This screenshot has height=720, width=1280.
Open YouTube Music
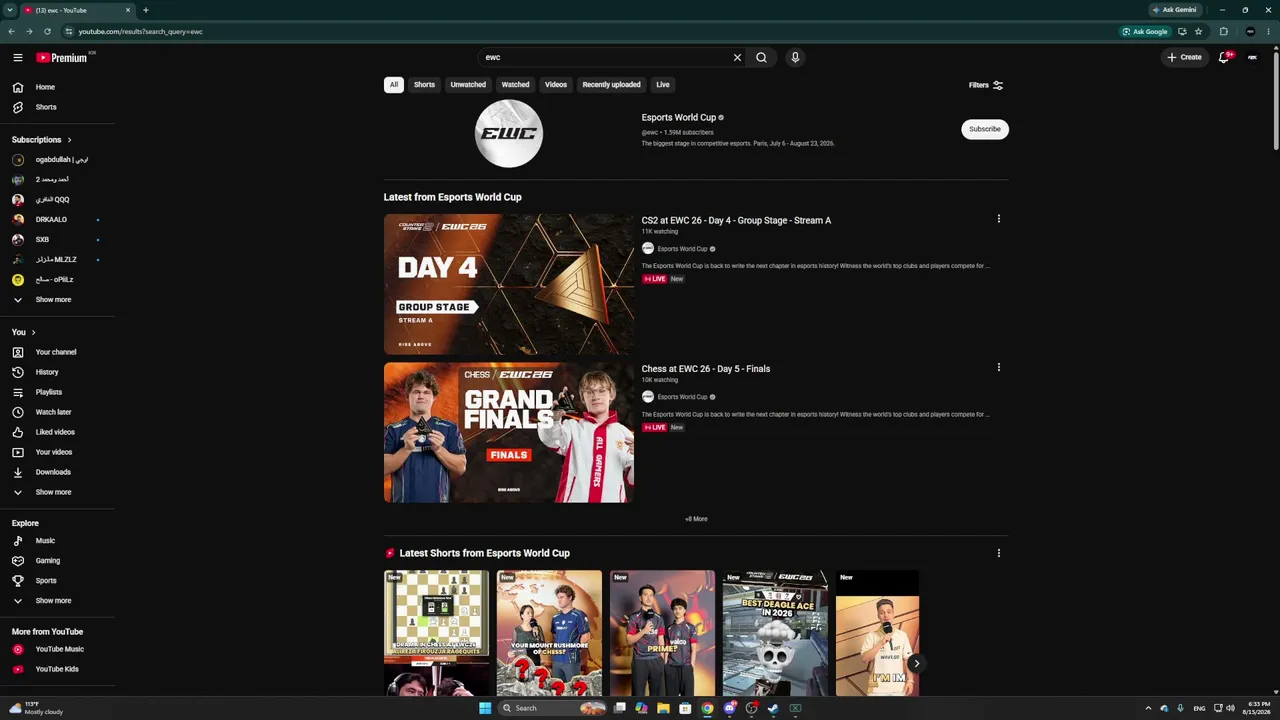pos(57,649)
